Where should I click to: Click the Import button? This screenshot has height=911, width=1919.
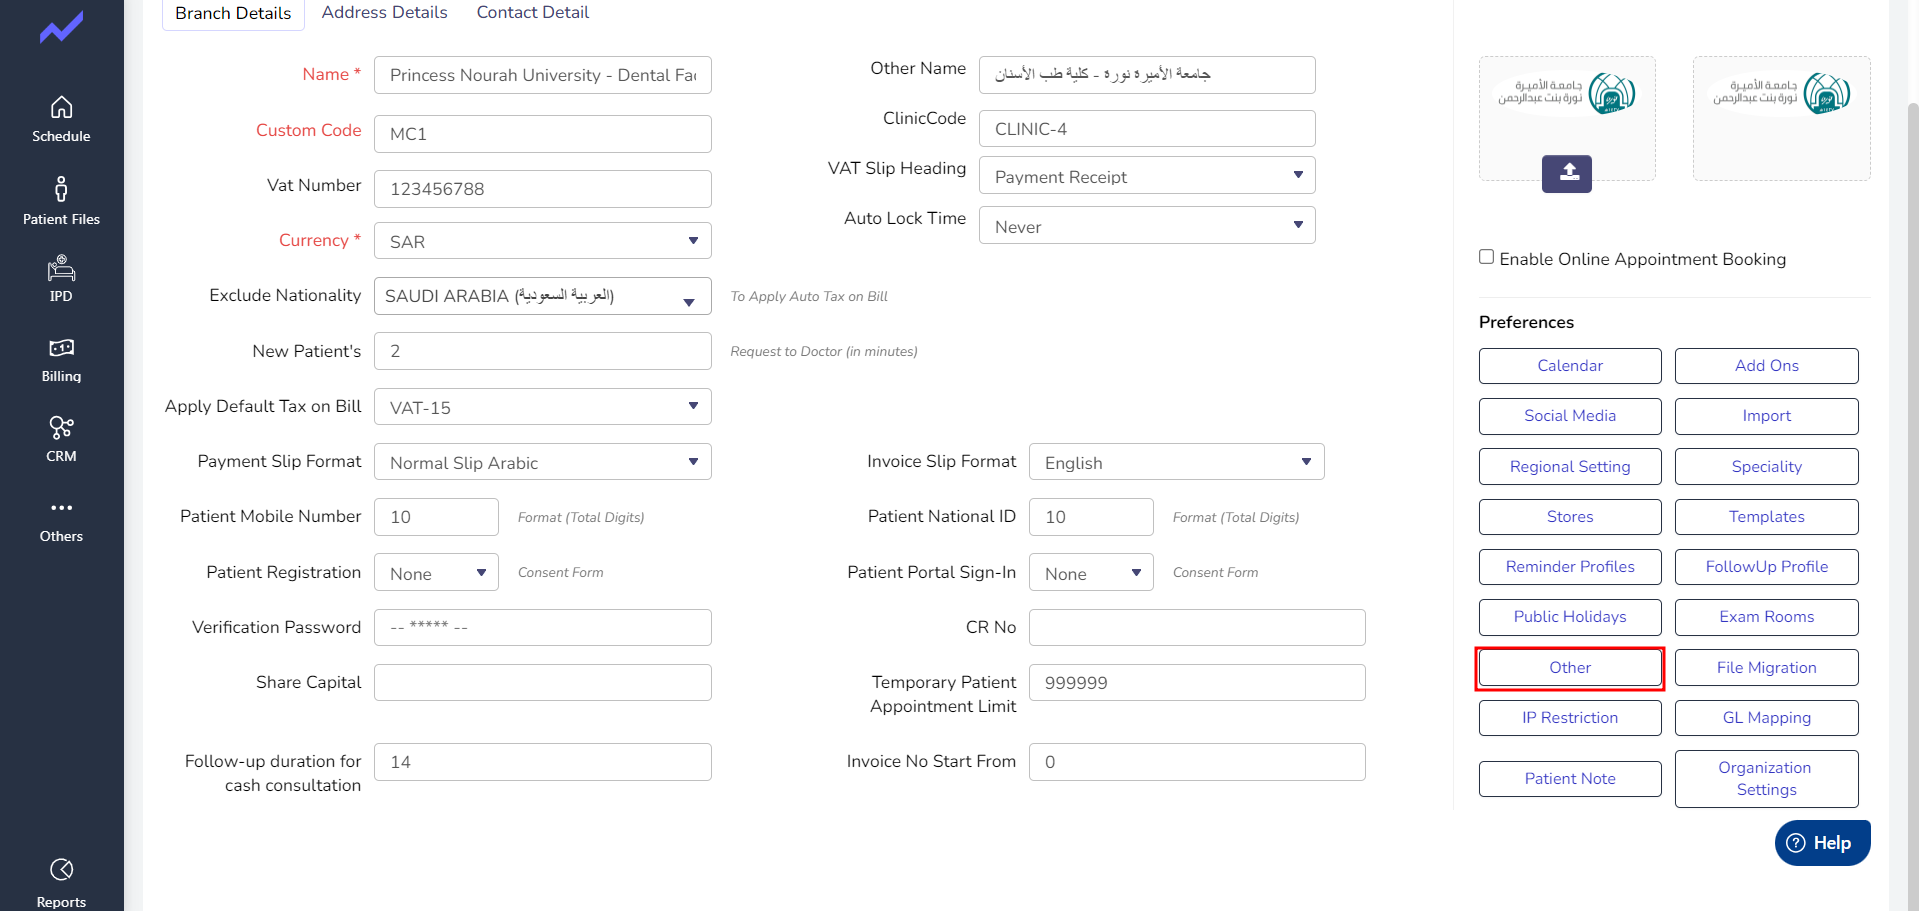1766,416
